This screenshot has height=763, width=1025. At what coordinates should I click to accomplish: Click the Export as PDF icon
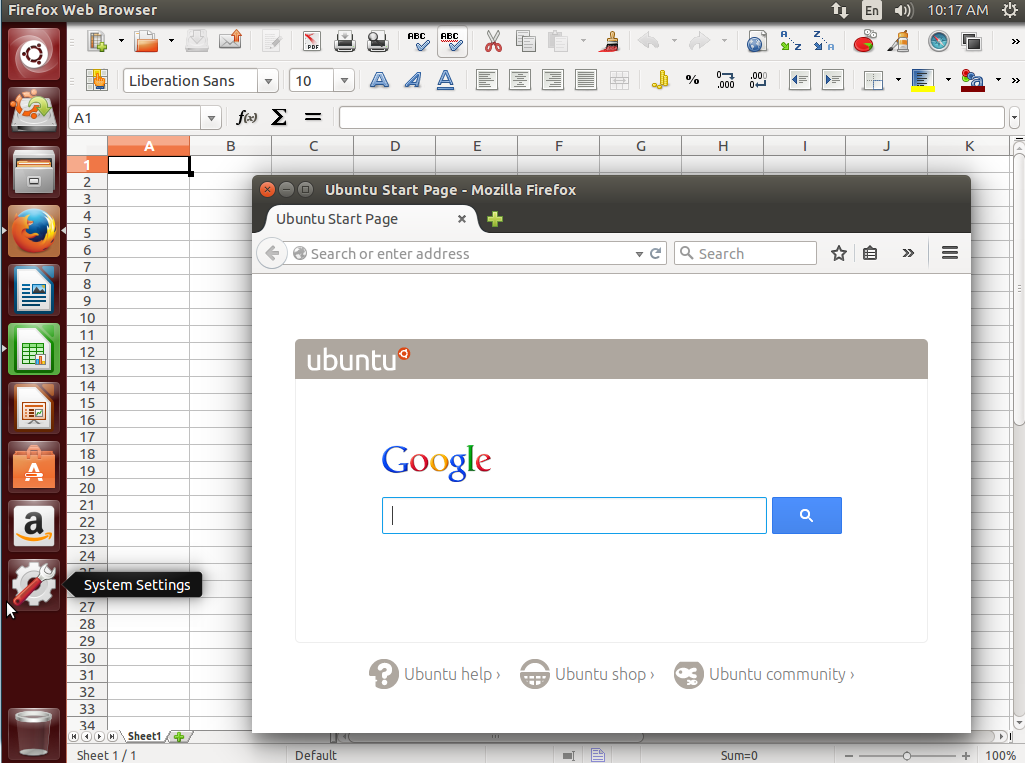[x=312, y=41]
